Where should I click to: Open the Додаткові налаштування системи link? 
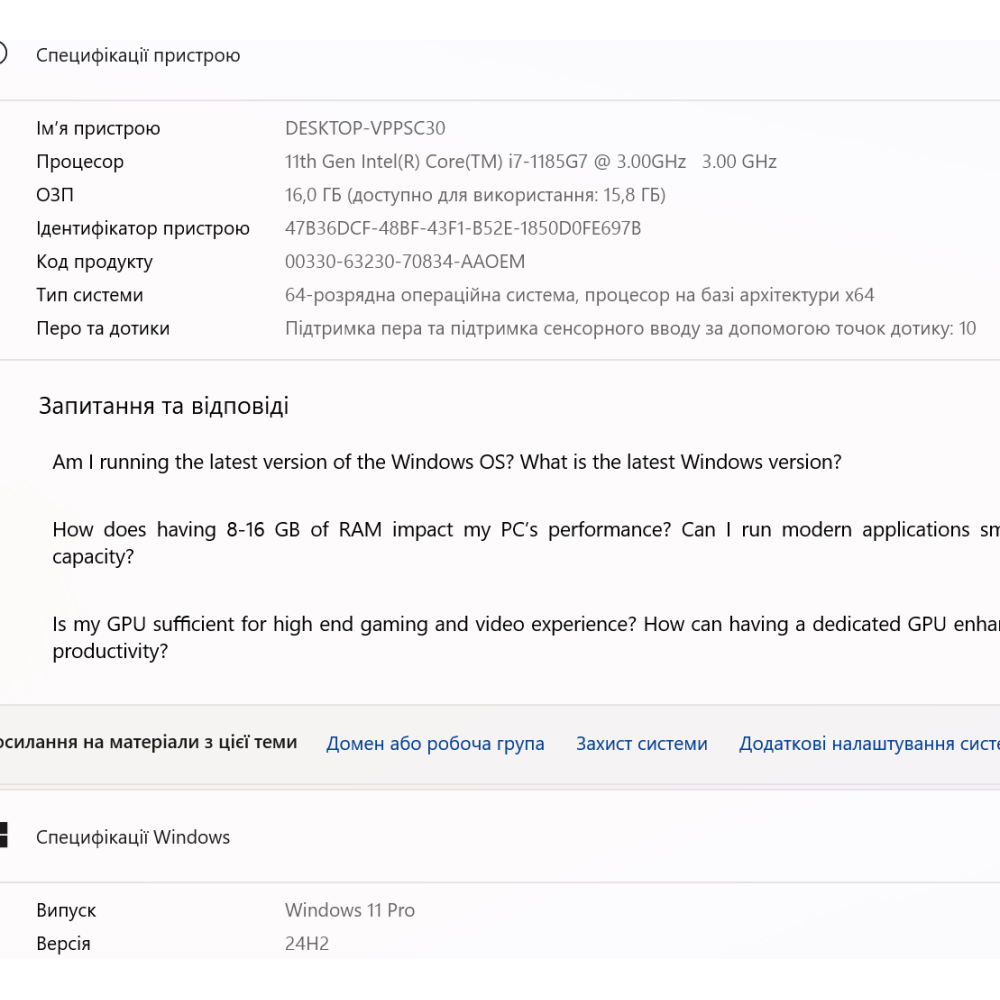[868, 743]
